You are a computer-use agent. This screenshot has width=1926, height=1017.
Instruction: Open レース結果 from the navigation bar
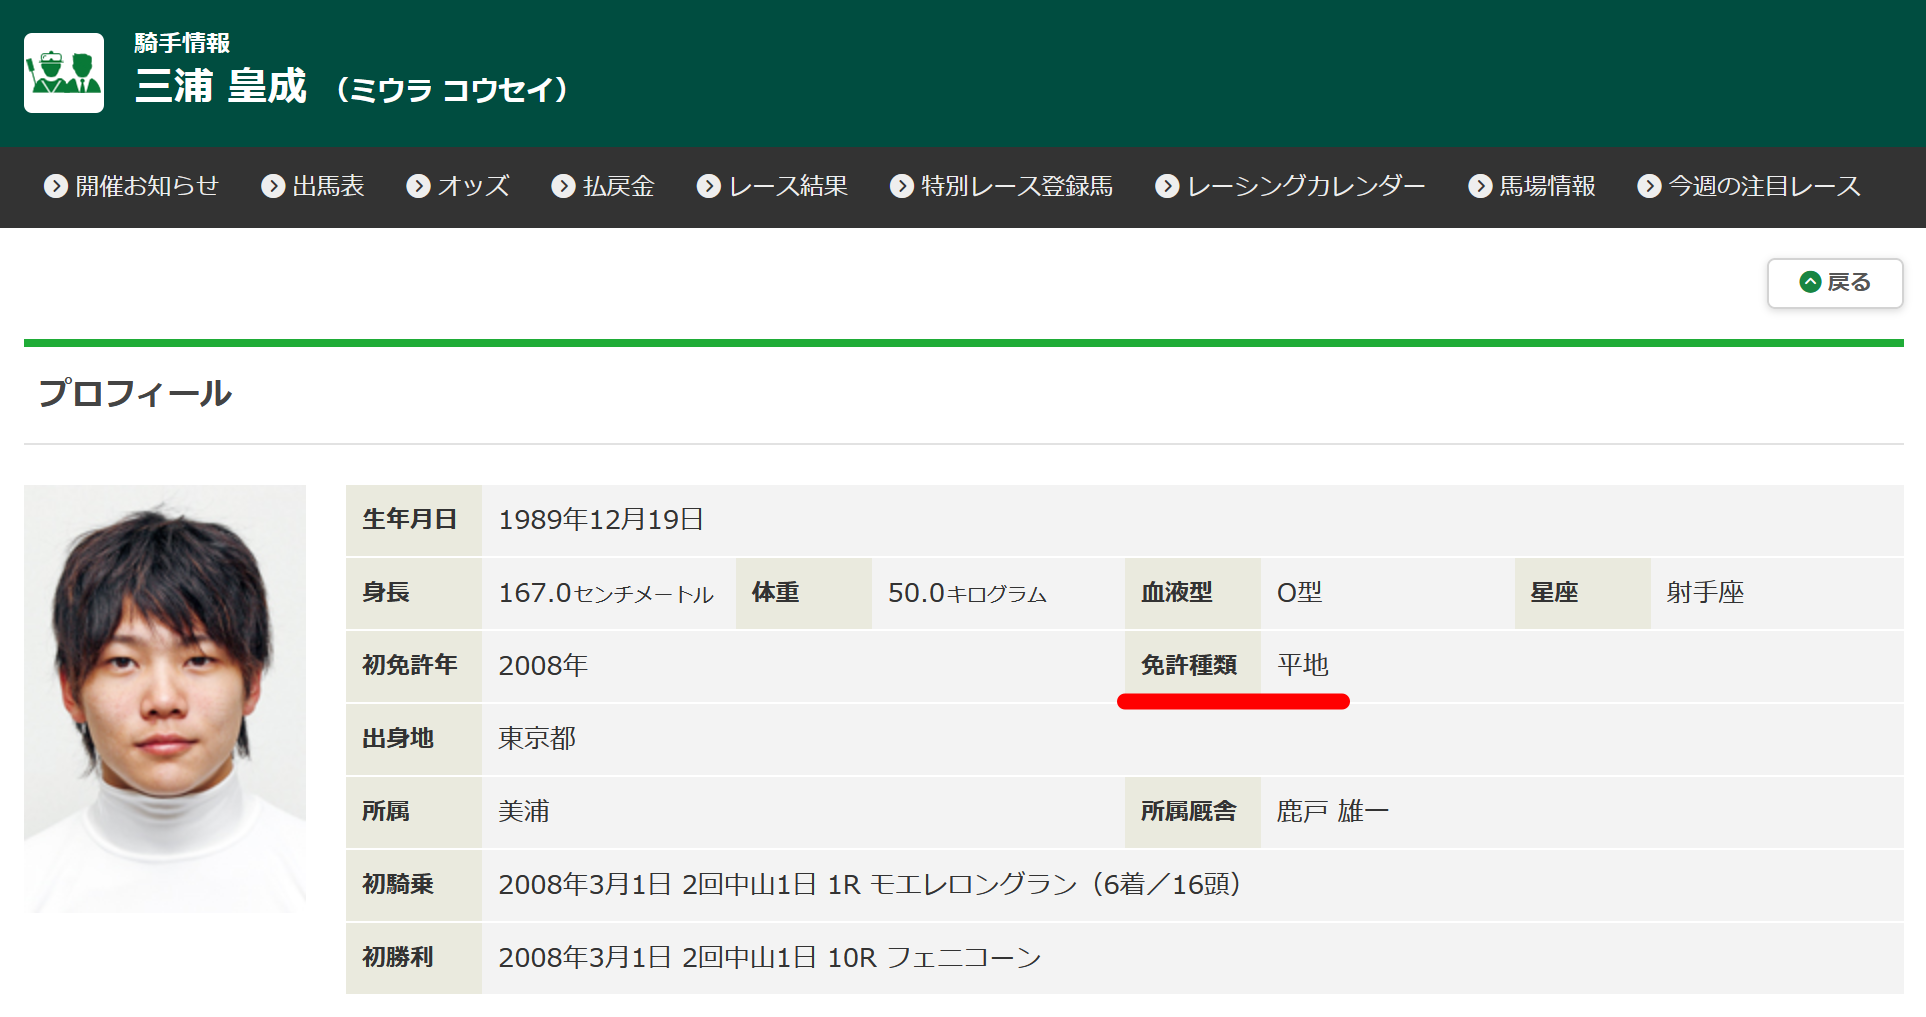772,186
